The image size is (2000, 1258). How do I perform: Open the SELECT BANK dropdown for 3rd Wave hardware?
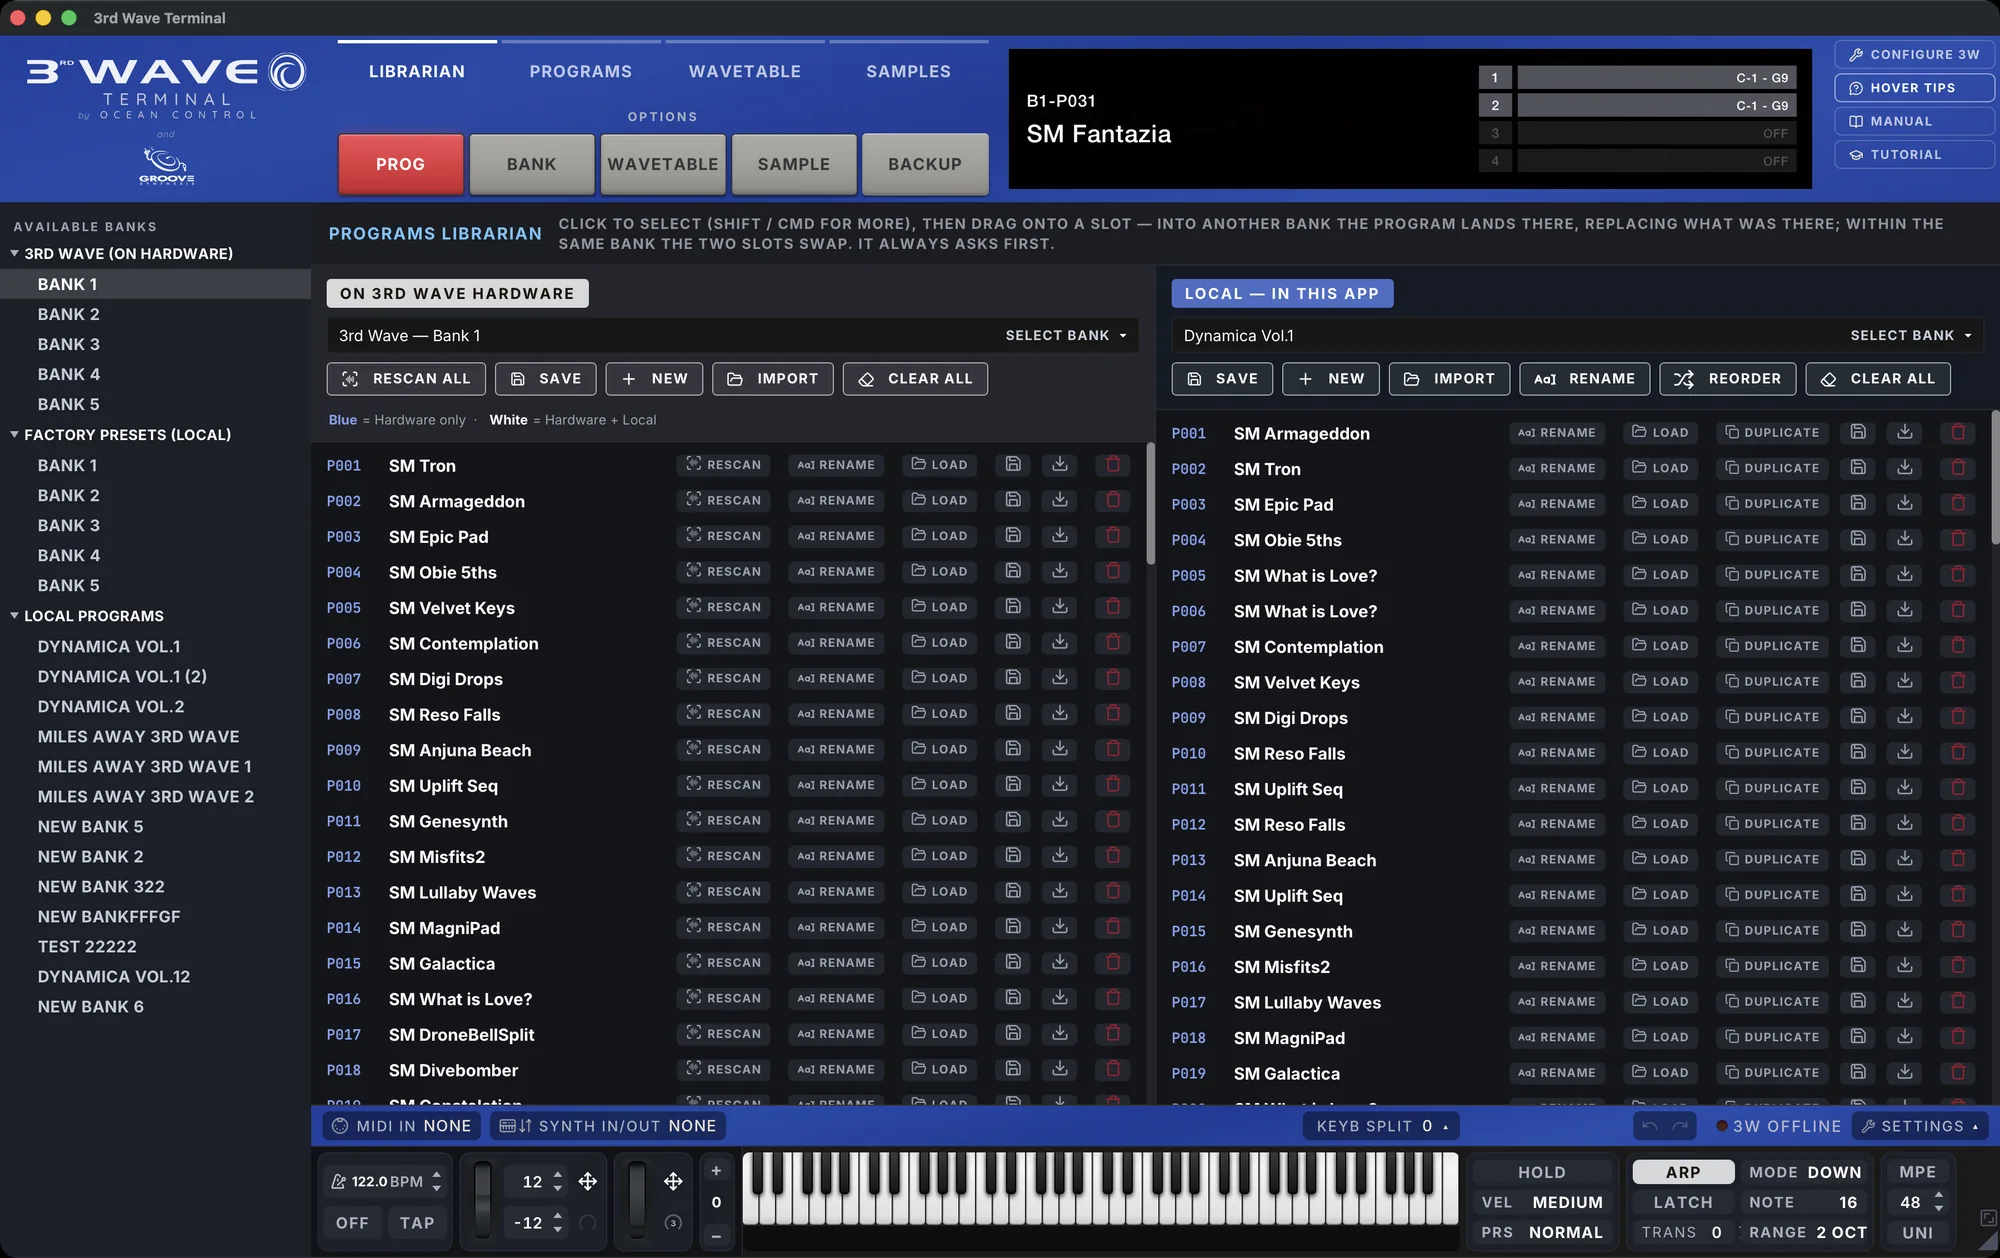1066,336
